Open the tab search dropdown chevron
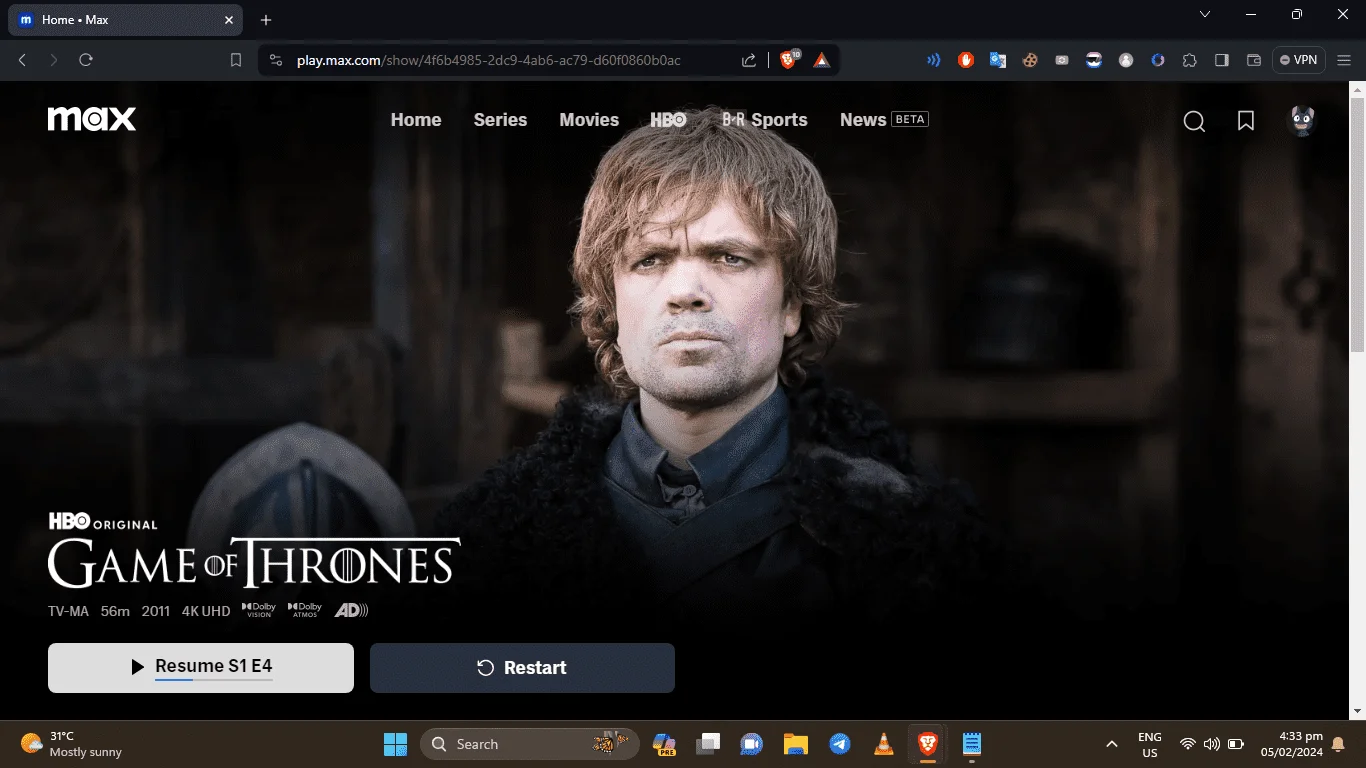Screen dimensions: 1366x768 pos(1205,14)
